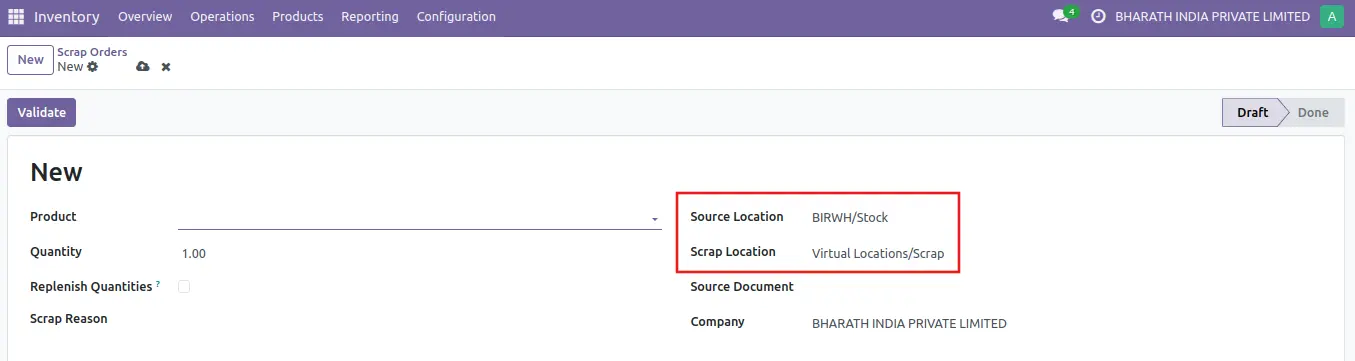Open the Operations menu
Viewport: 1355px width, 361px height.
point(222,17)
